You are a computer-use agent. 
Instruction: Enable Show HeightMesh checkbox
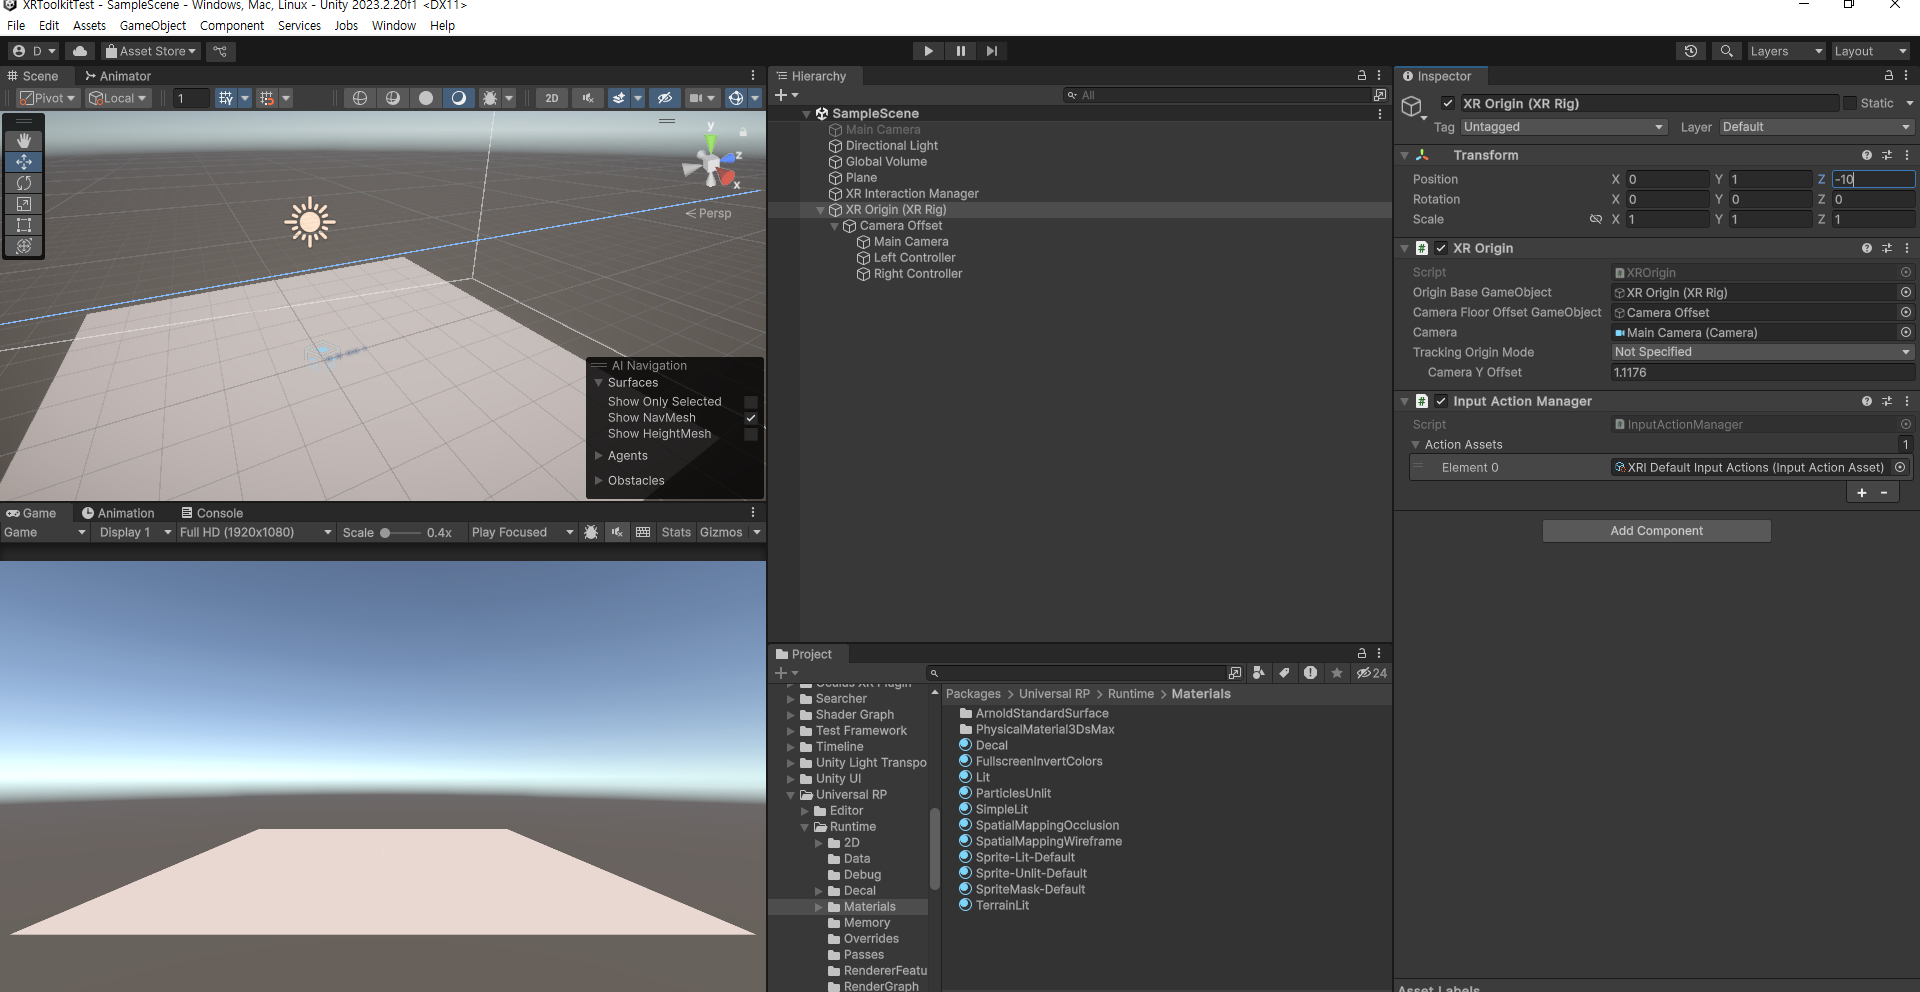pyautogui.click(x=751, y=434)
